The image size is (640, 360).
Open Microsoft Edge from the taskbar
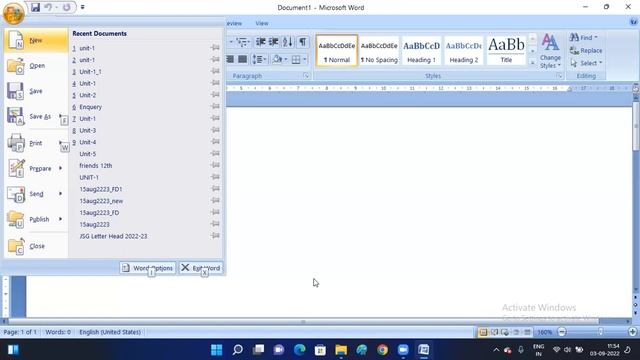click(x=300, y=350)
